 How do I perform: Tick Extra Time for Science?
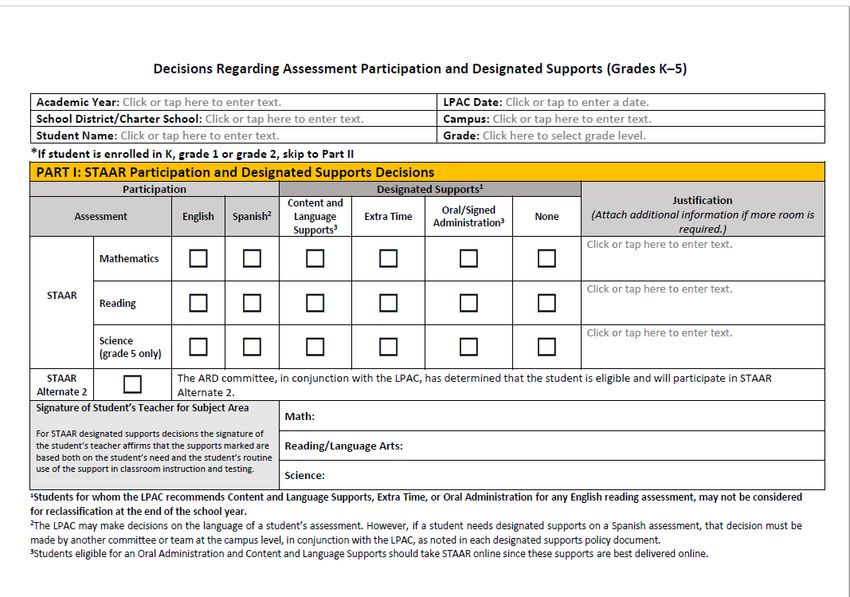(388, 346)
